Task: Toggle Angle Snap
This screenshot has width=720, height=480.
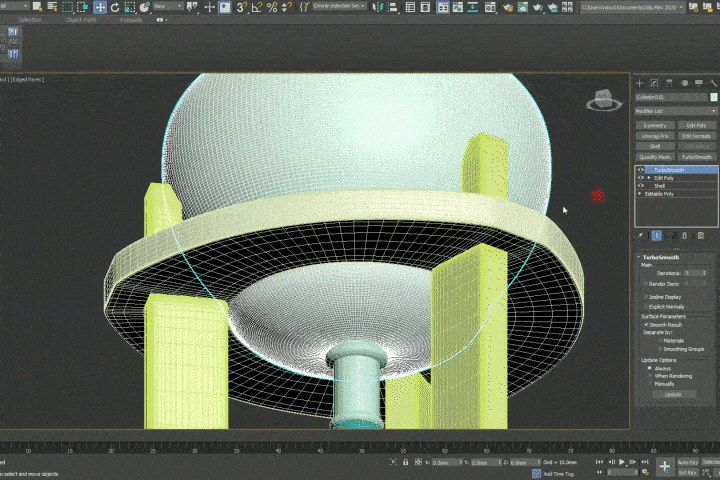Action: [x=257, y=7]
